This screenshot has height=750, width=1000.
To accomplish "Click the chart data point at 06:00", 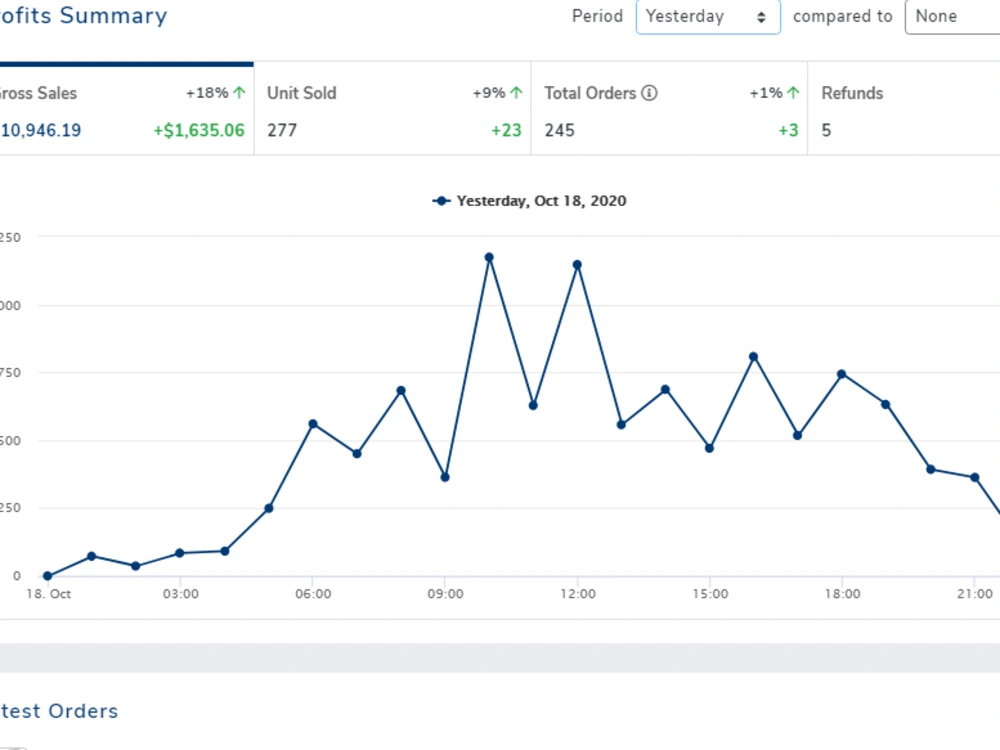I will tap(313, 424).
